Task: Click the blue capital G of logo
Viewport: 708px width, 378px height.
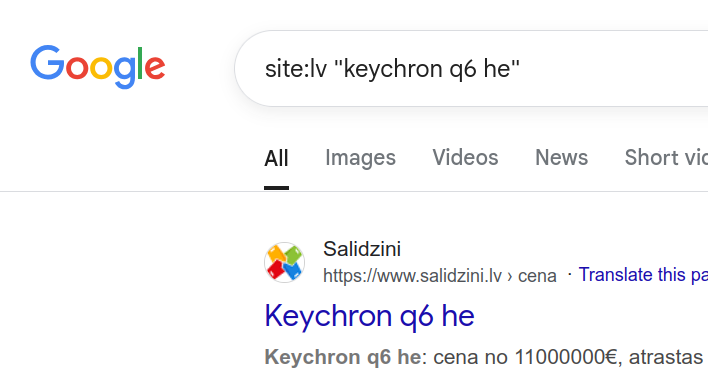Action: click(47, 62)
